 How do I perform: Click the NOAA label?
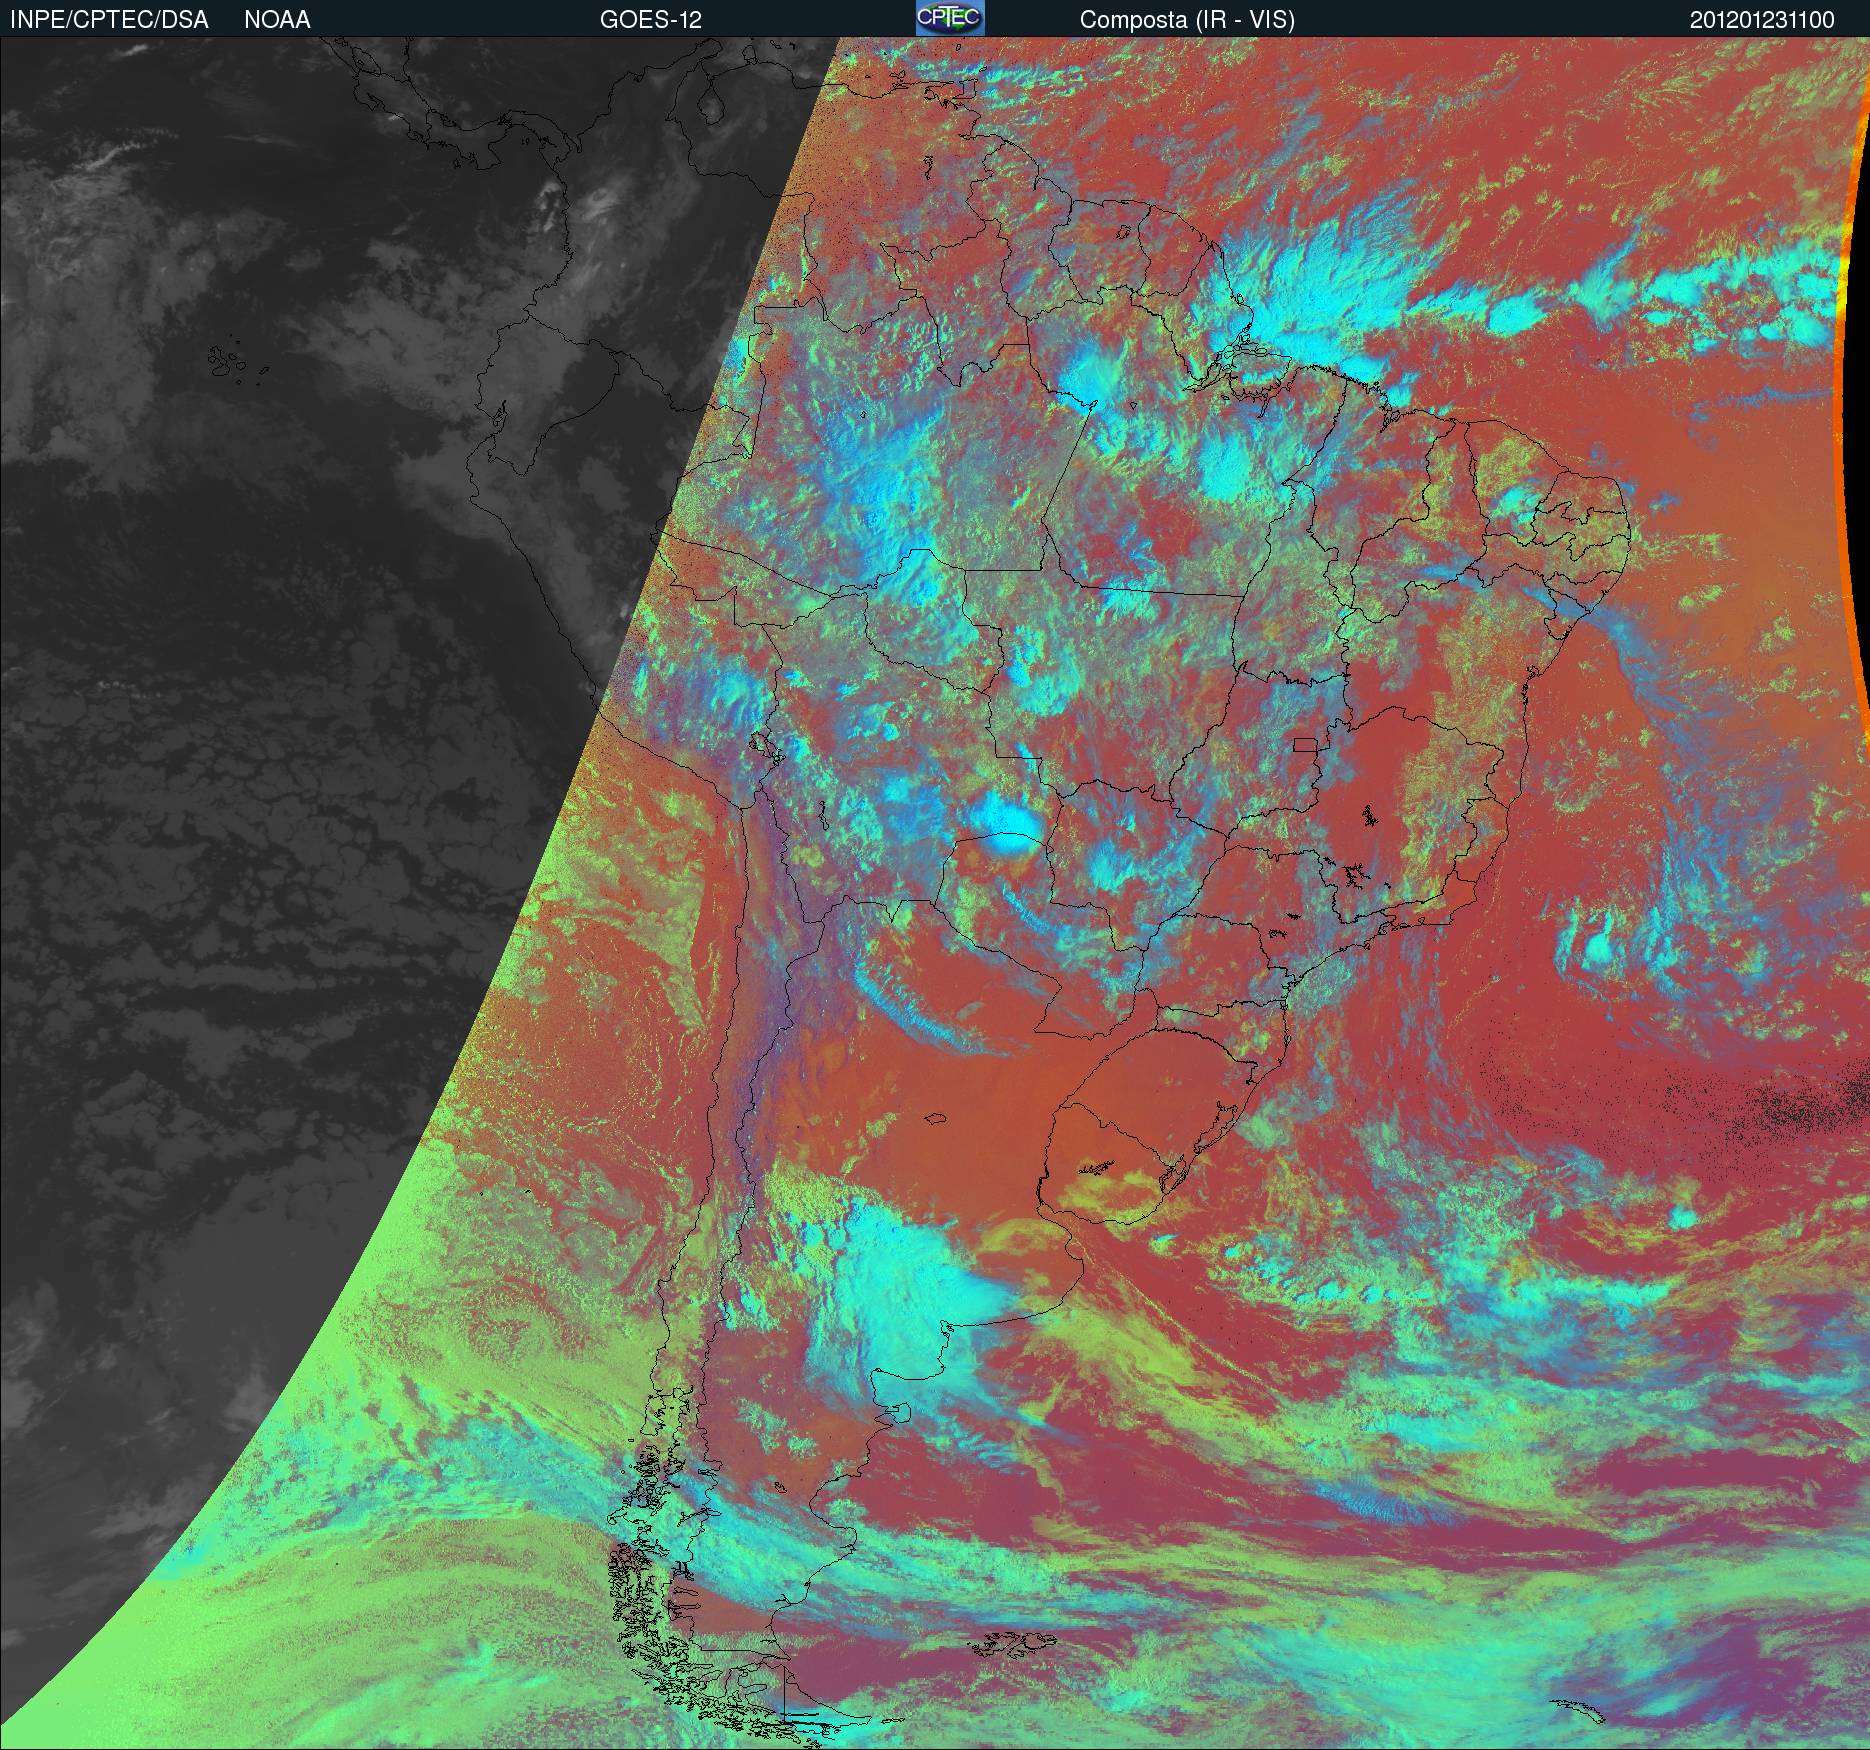coord(277,20)
